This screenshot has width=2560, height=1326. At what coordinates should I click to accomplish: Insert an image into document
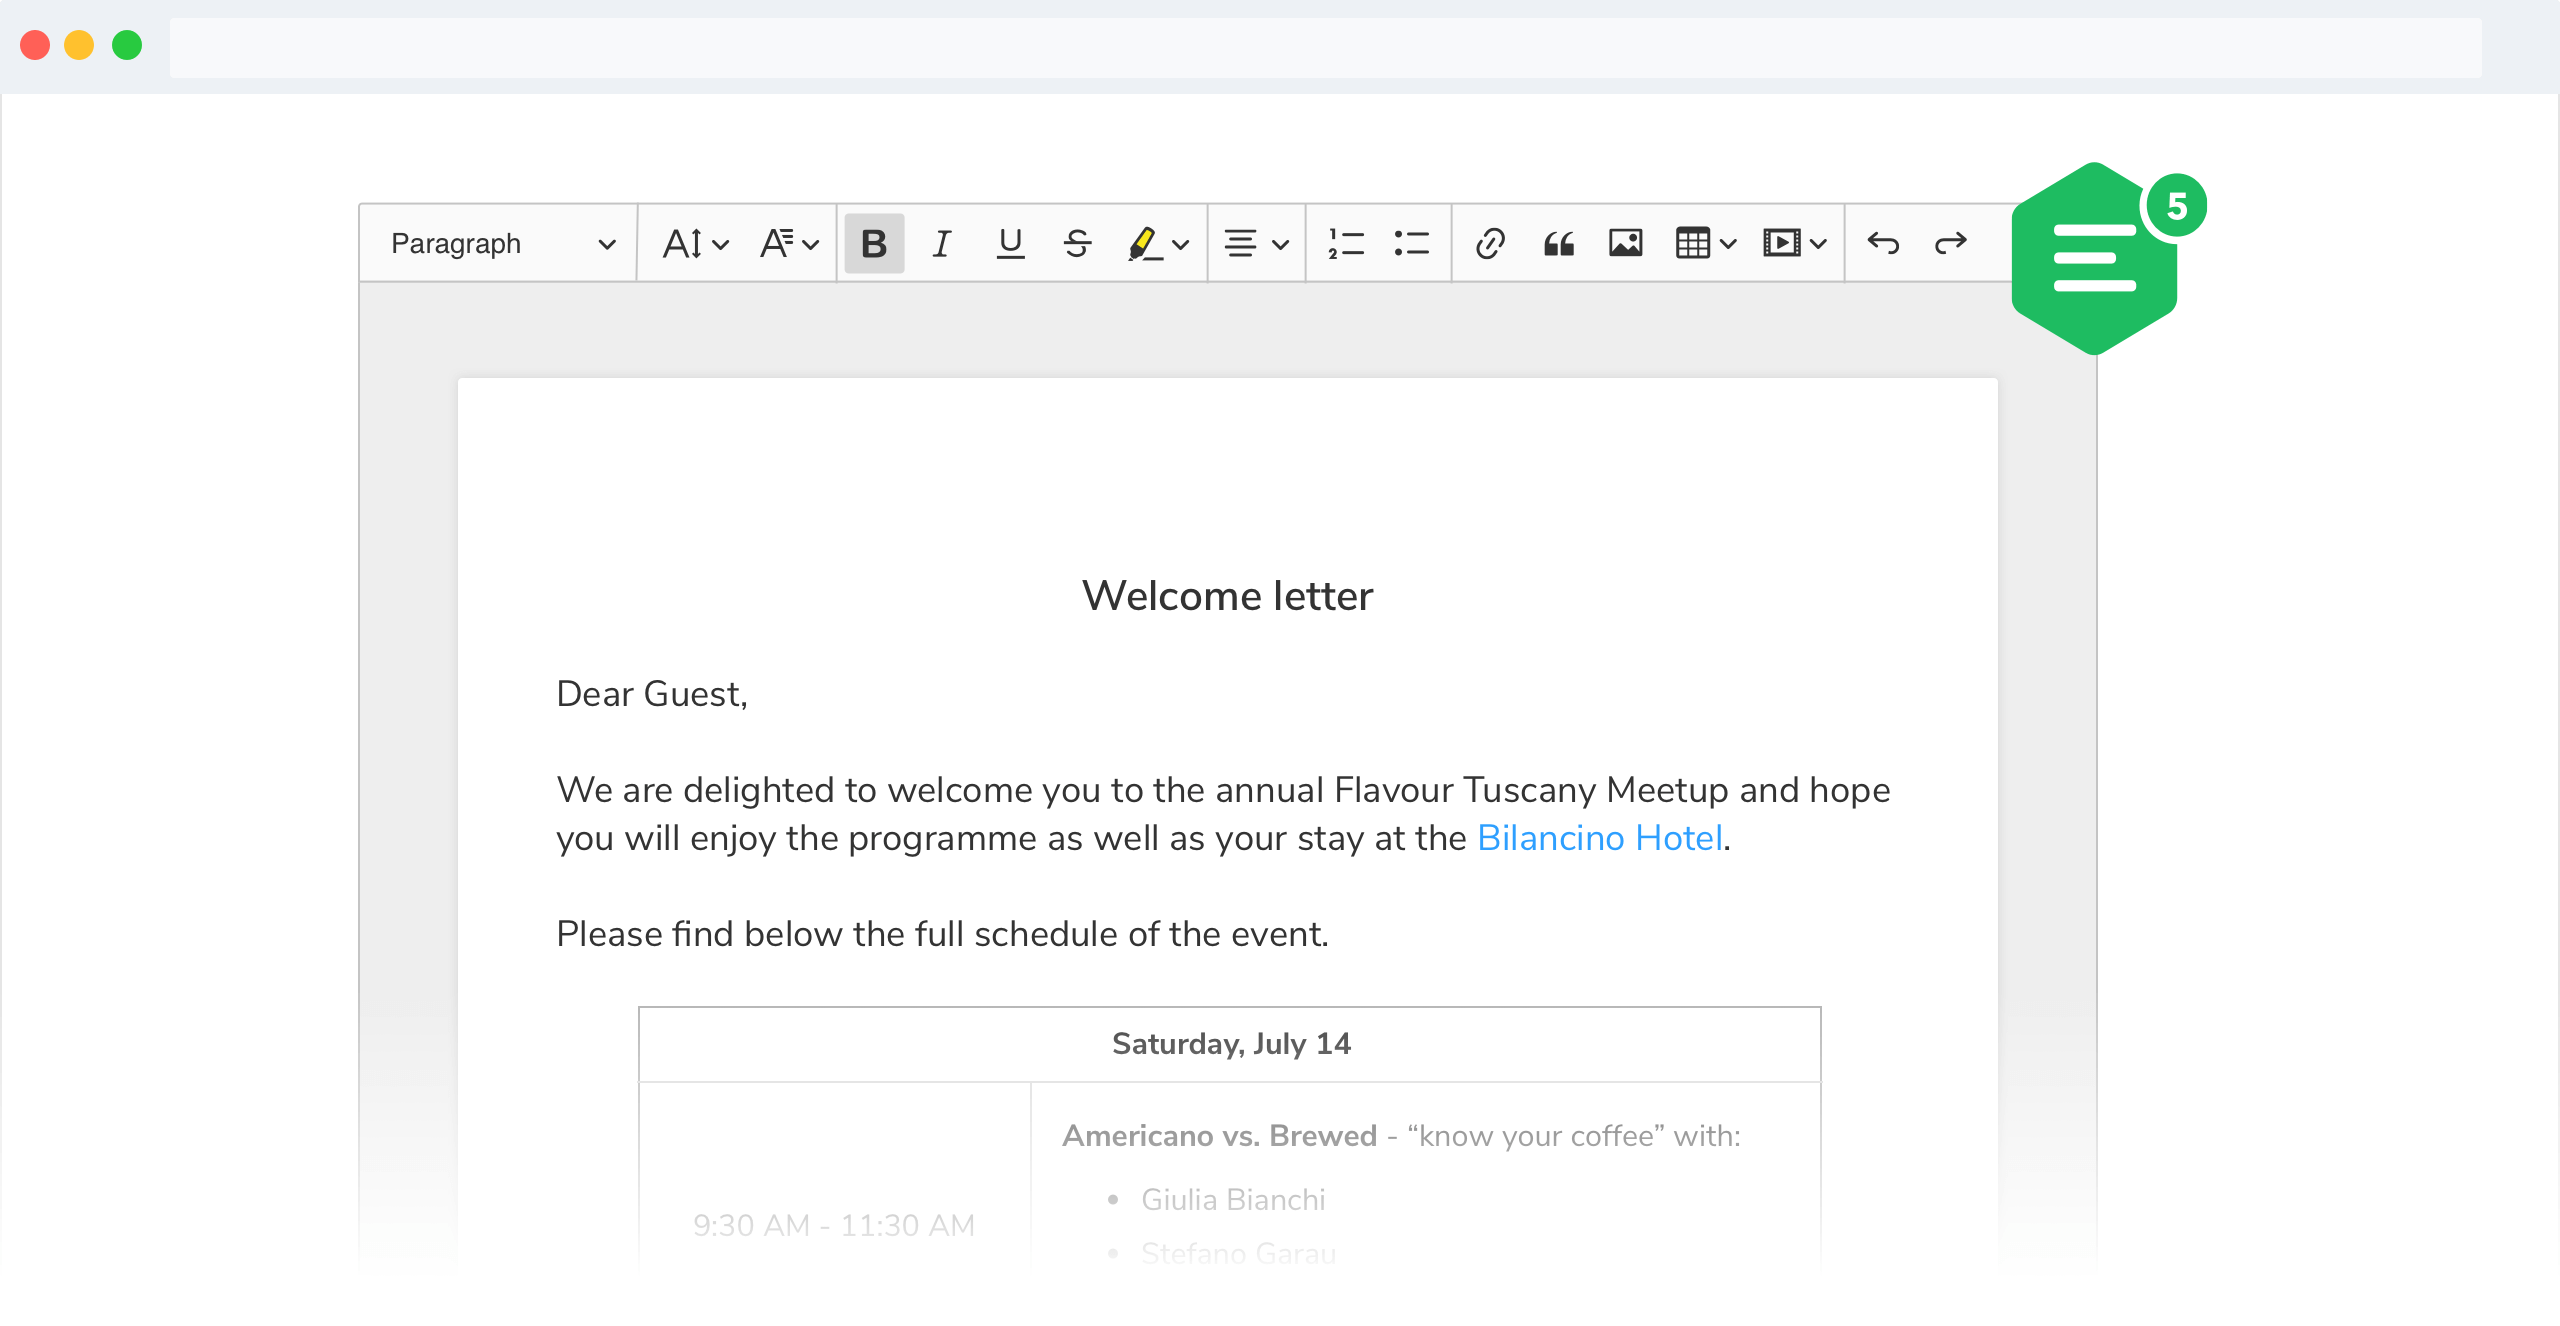1622,242
